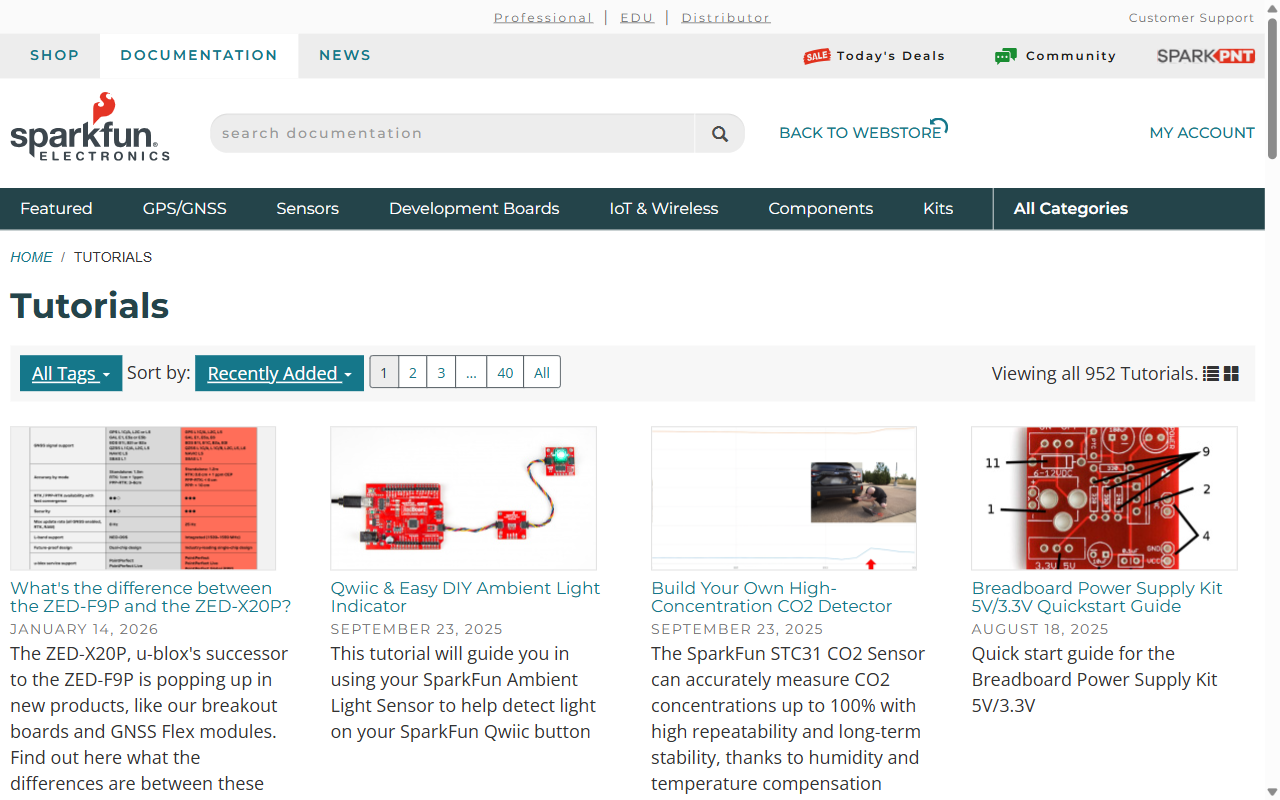Switch to grid view icon
1280x800 pixels.
click(x=1231, y=373)
